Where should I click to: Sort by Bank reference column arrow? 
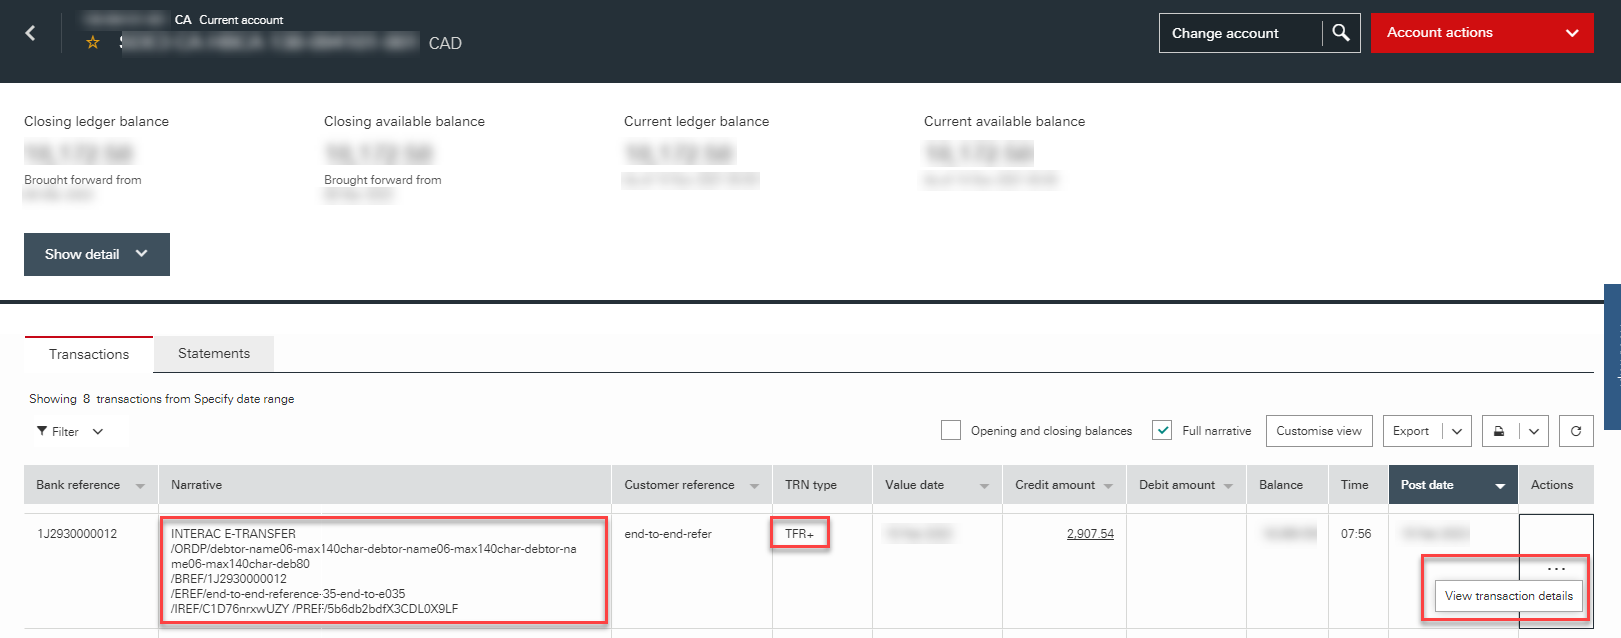[x=140, y=486]
